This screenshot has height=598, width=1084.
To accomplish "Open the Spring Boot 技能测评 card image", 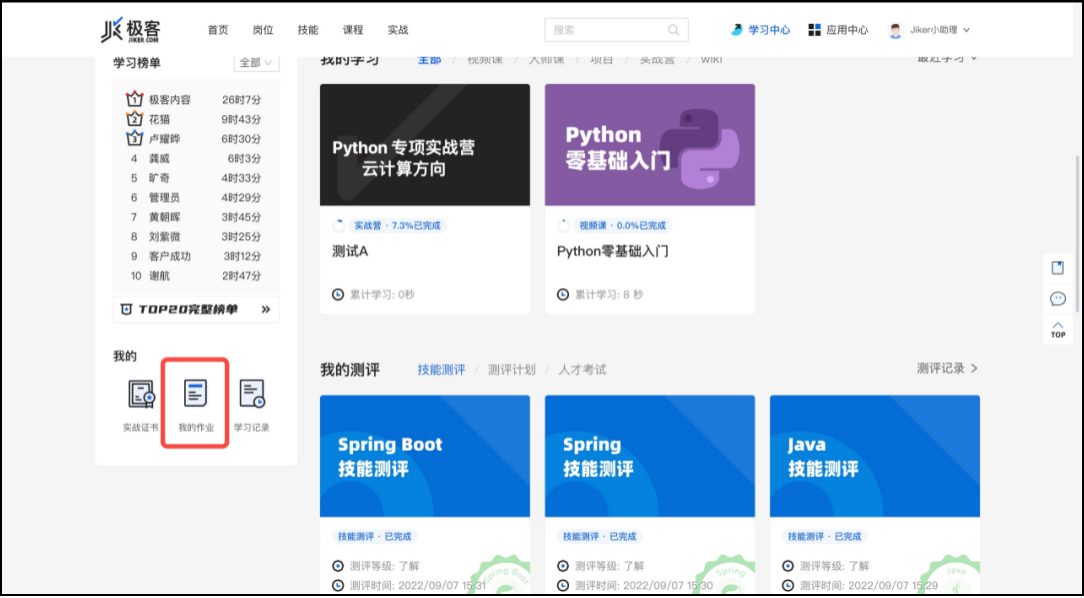I will [x=425, y=456].
